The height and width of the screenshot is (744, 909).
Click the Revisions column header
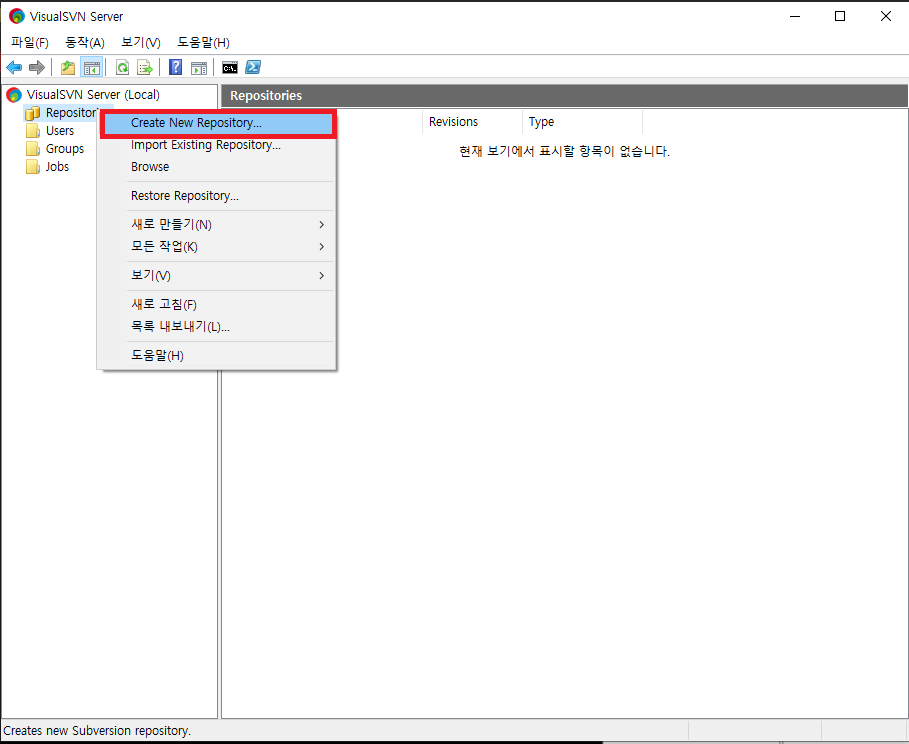coord(472,122)
